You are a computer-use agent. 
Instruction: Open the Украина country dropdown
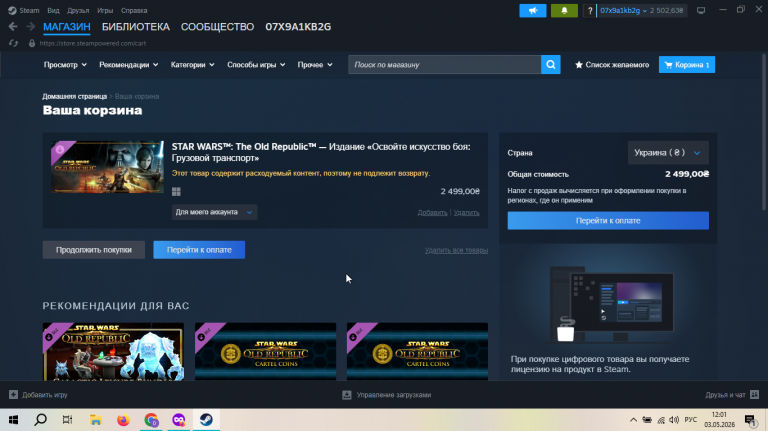coord(668,153)
